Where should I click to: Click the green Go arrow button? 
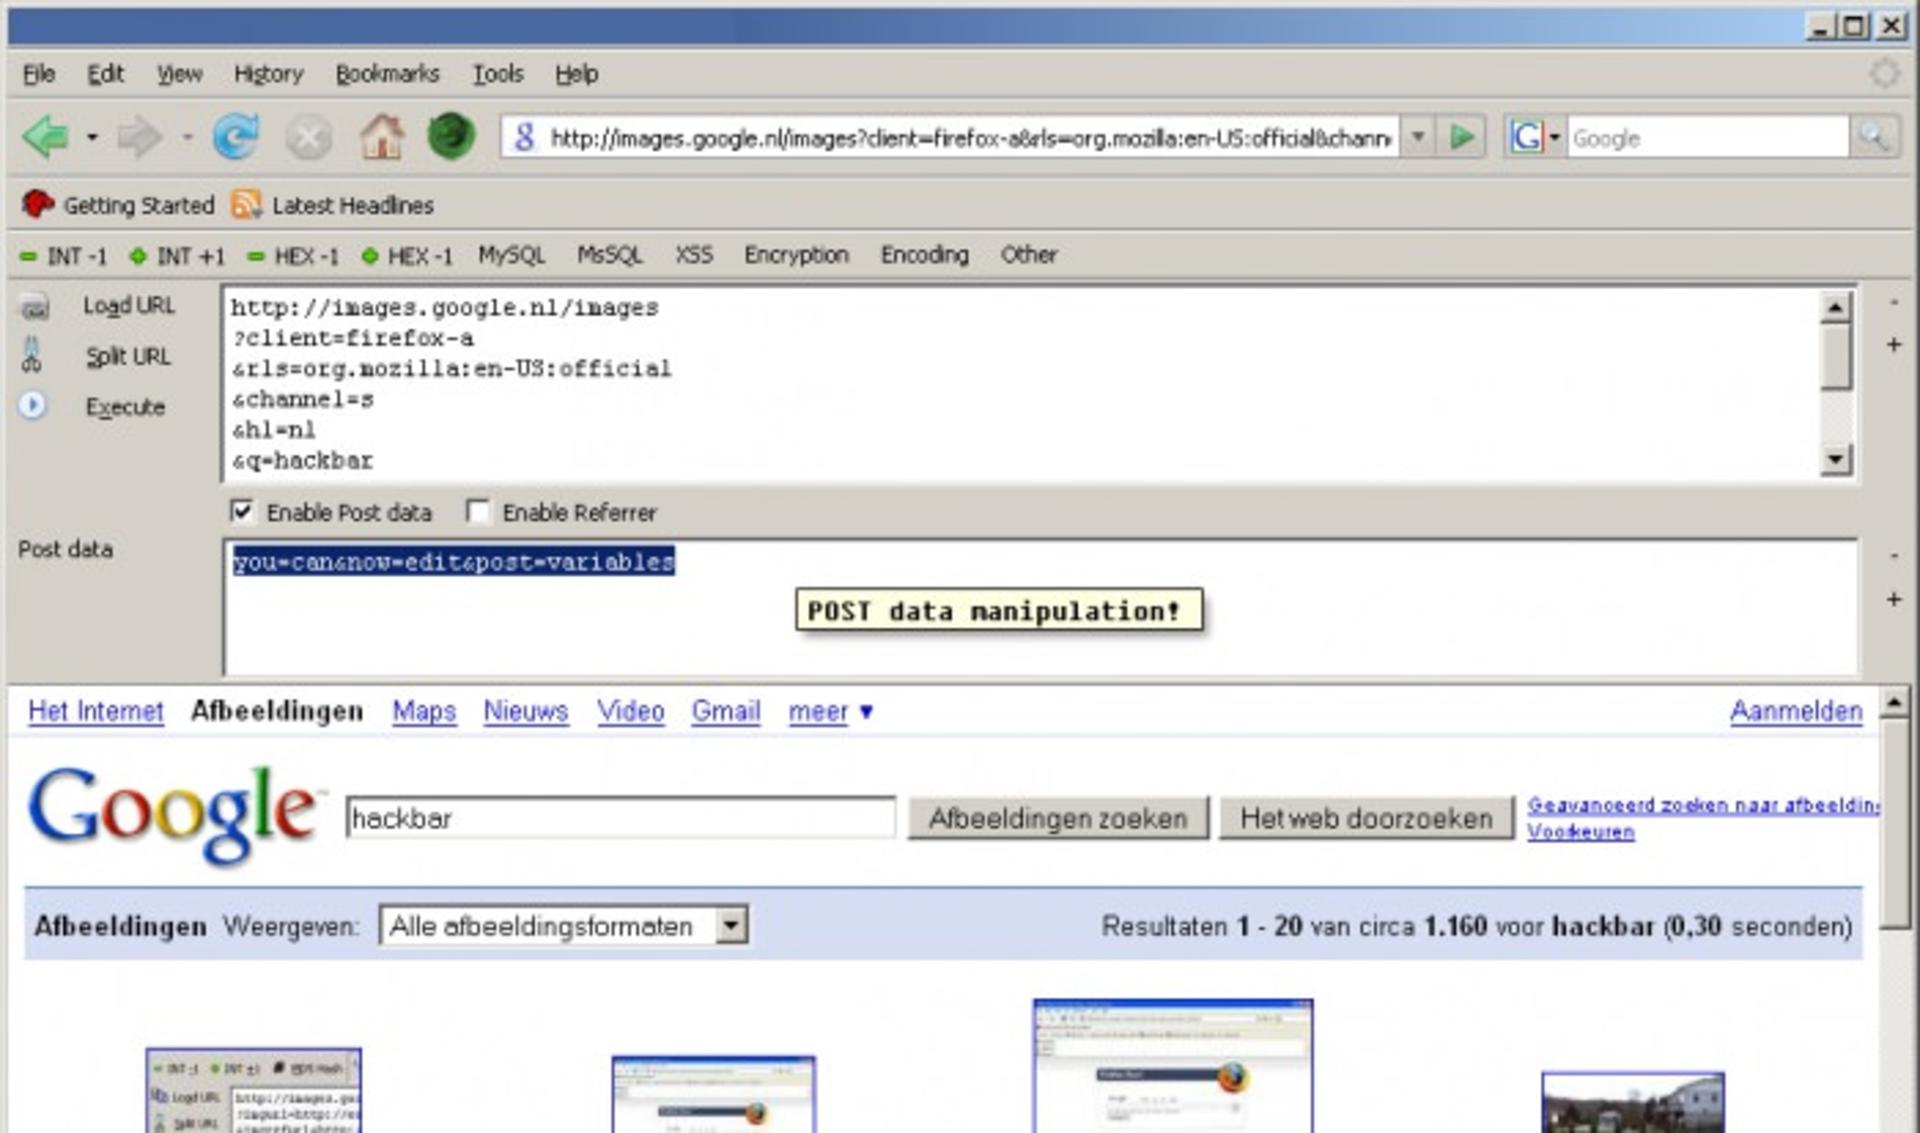1462,137
